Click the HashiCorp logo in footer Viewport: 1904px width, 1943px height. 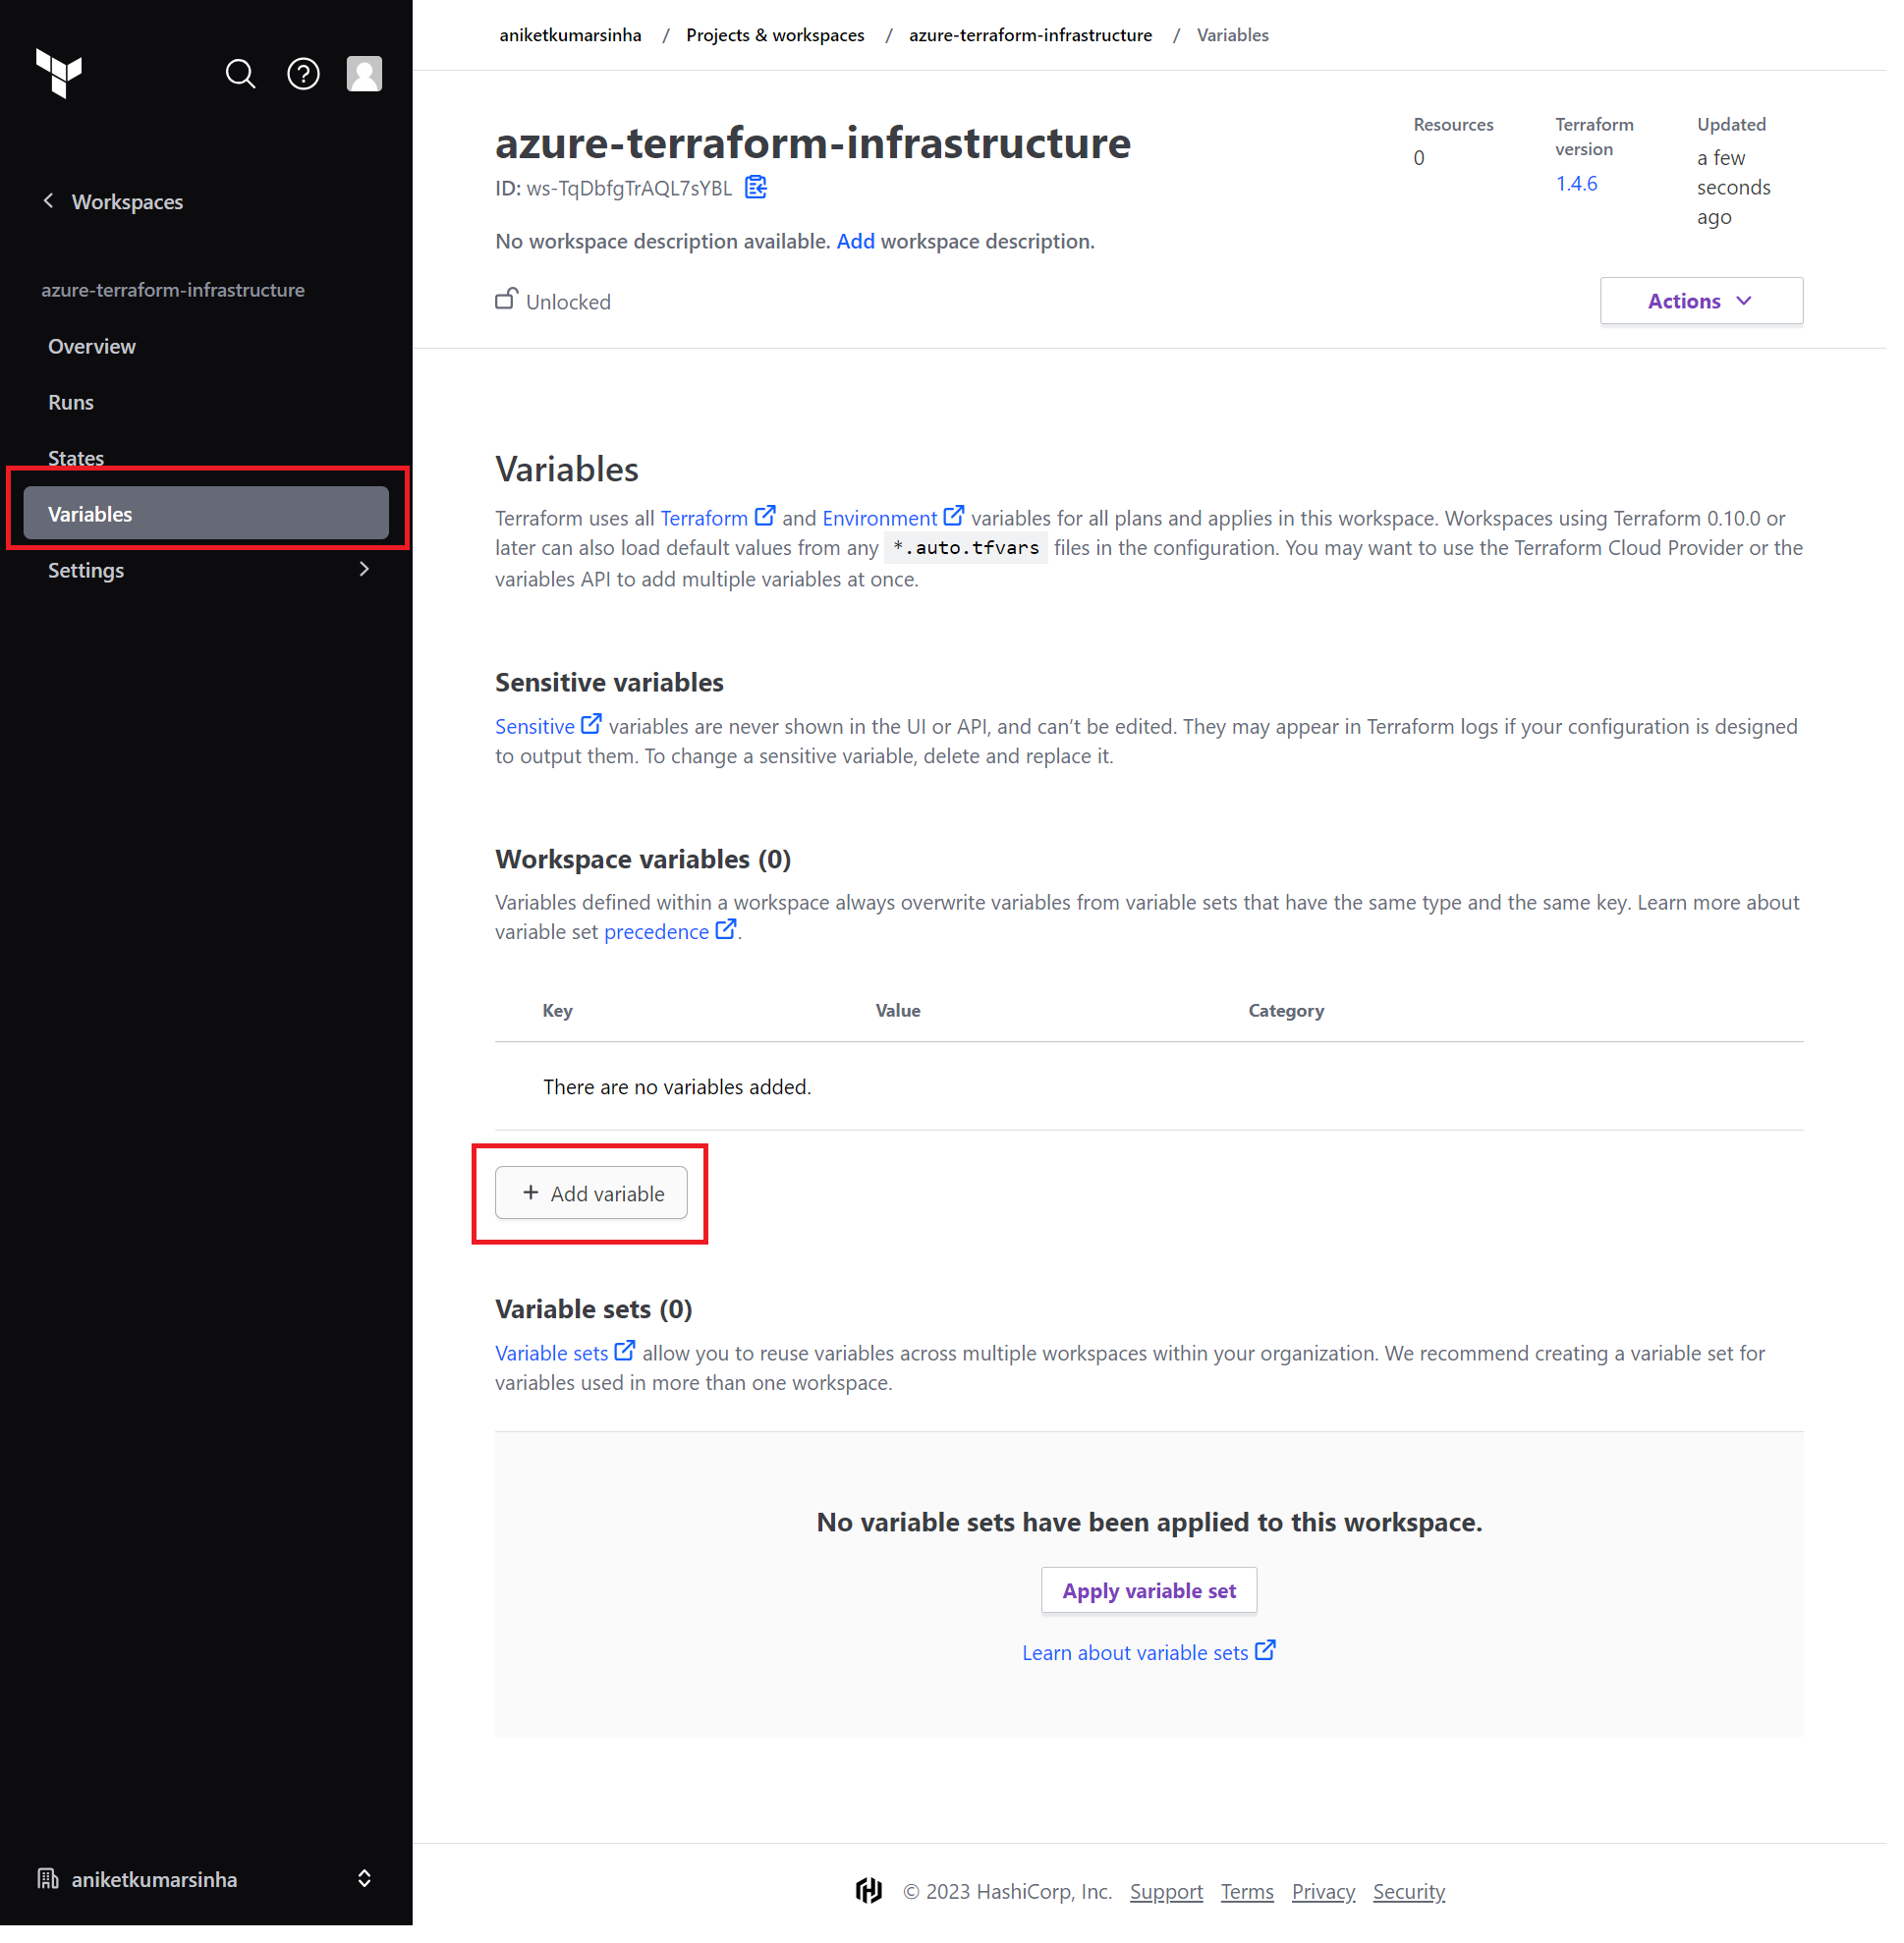[870, 1892]
